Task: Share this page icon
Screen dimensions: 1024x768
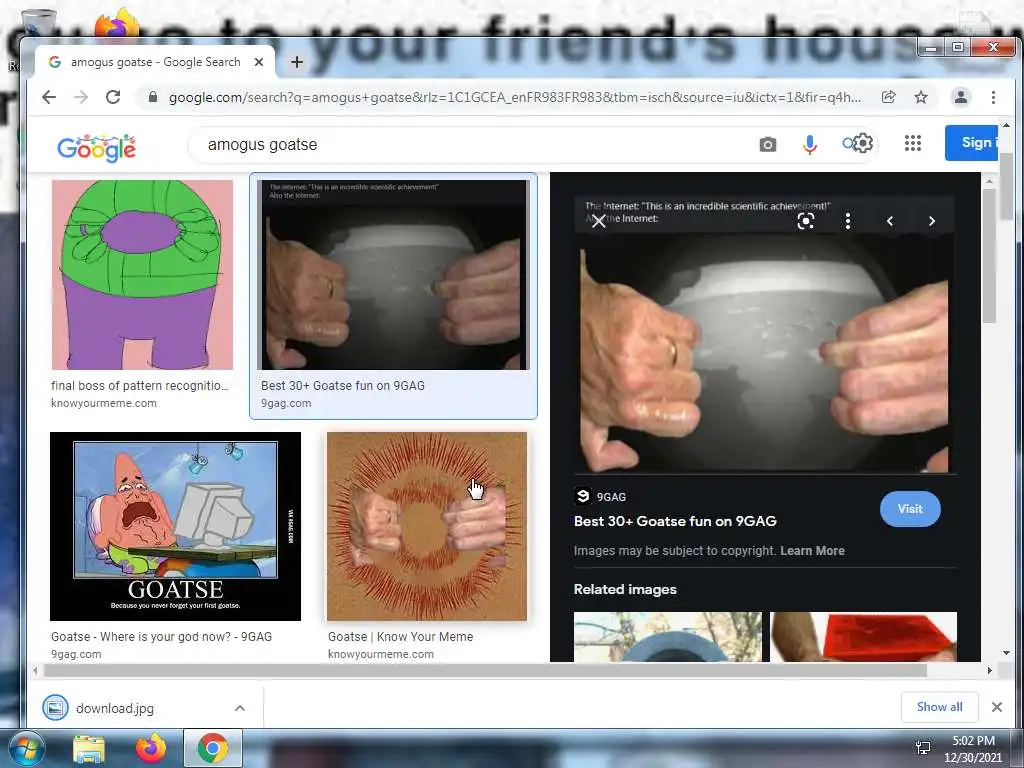Action: [888, 97]
